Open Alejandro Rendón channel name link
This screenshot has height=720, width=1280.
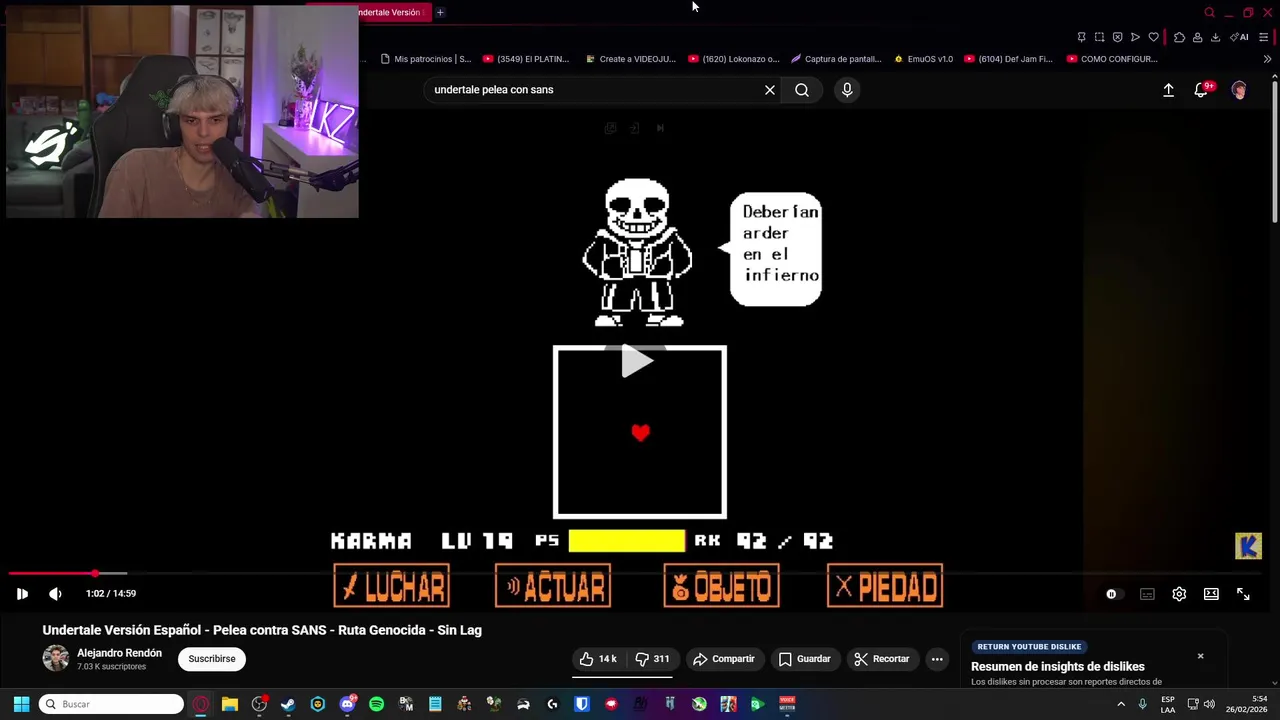(x=119, y=653)
